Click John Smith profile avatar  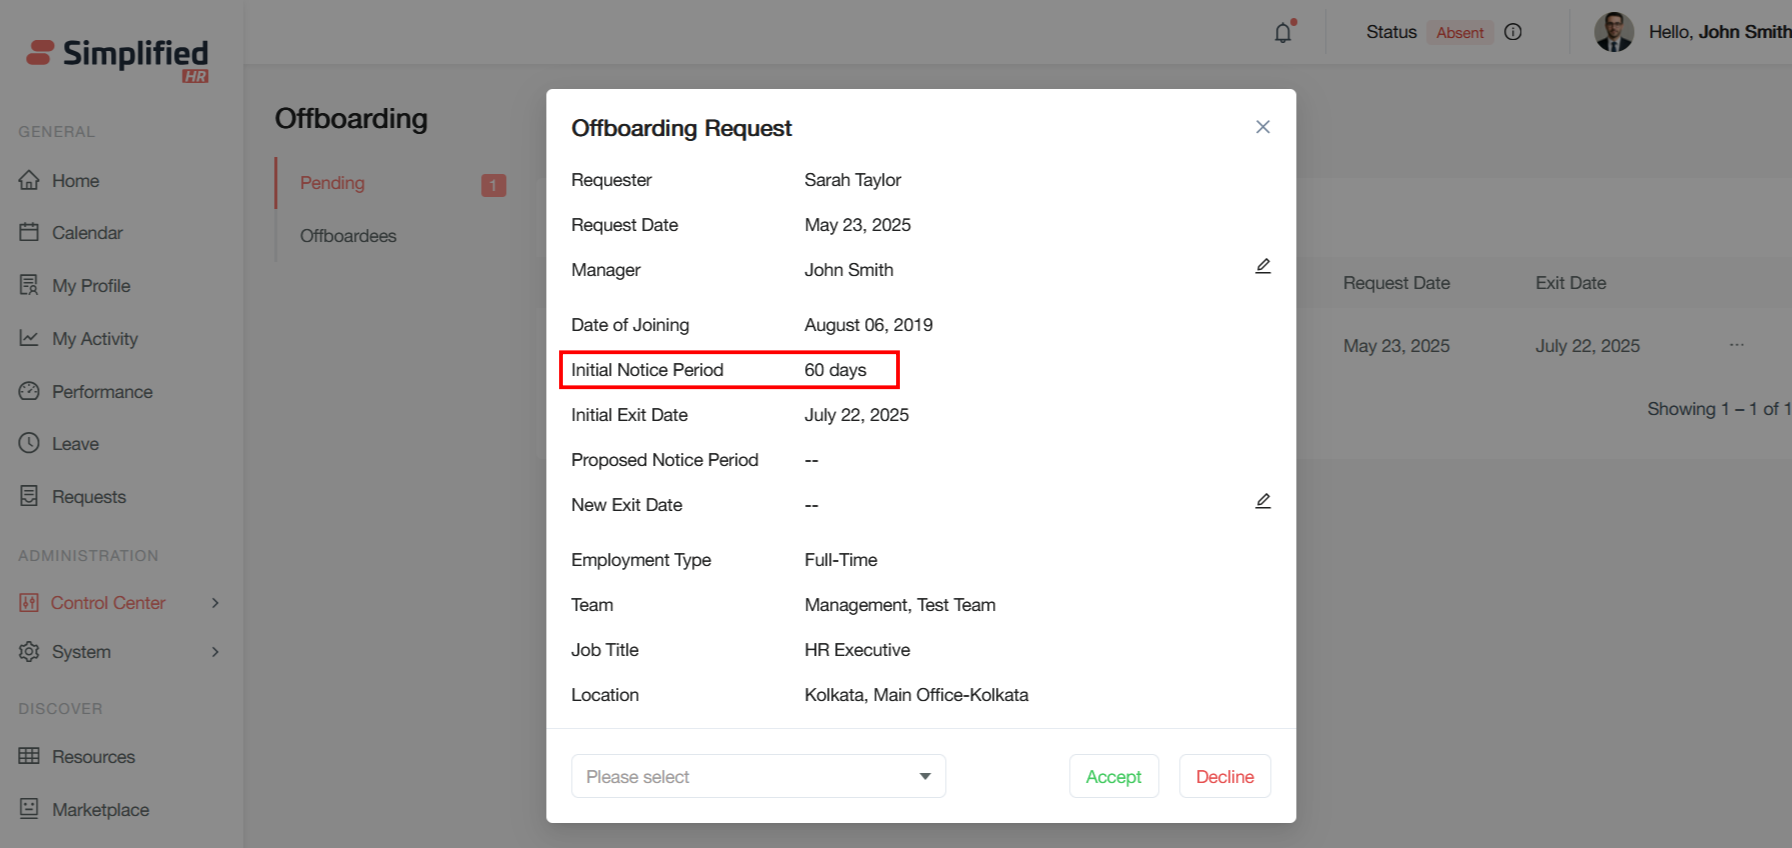tap(1613, 32)
